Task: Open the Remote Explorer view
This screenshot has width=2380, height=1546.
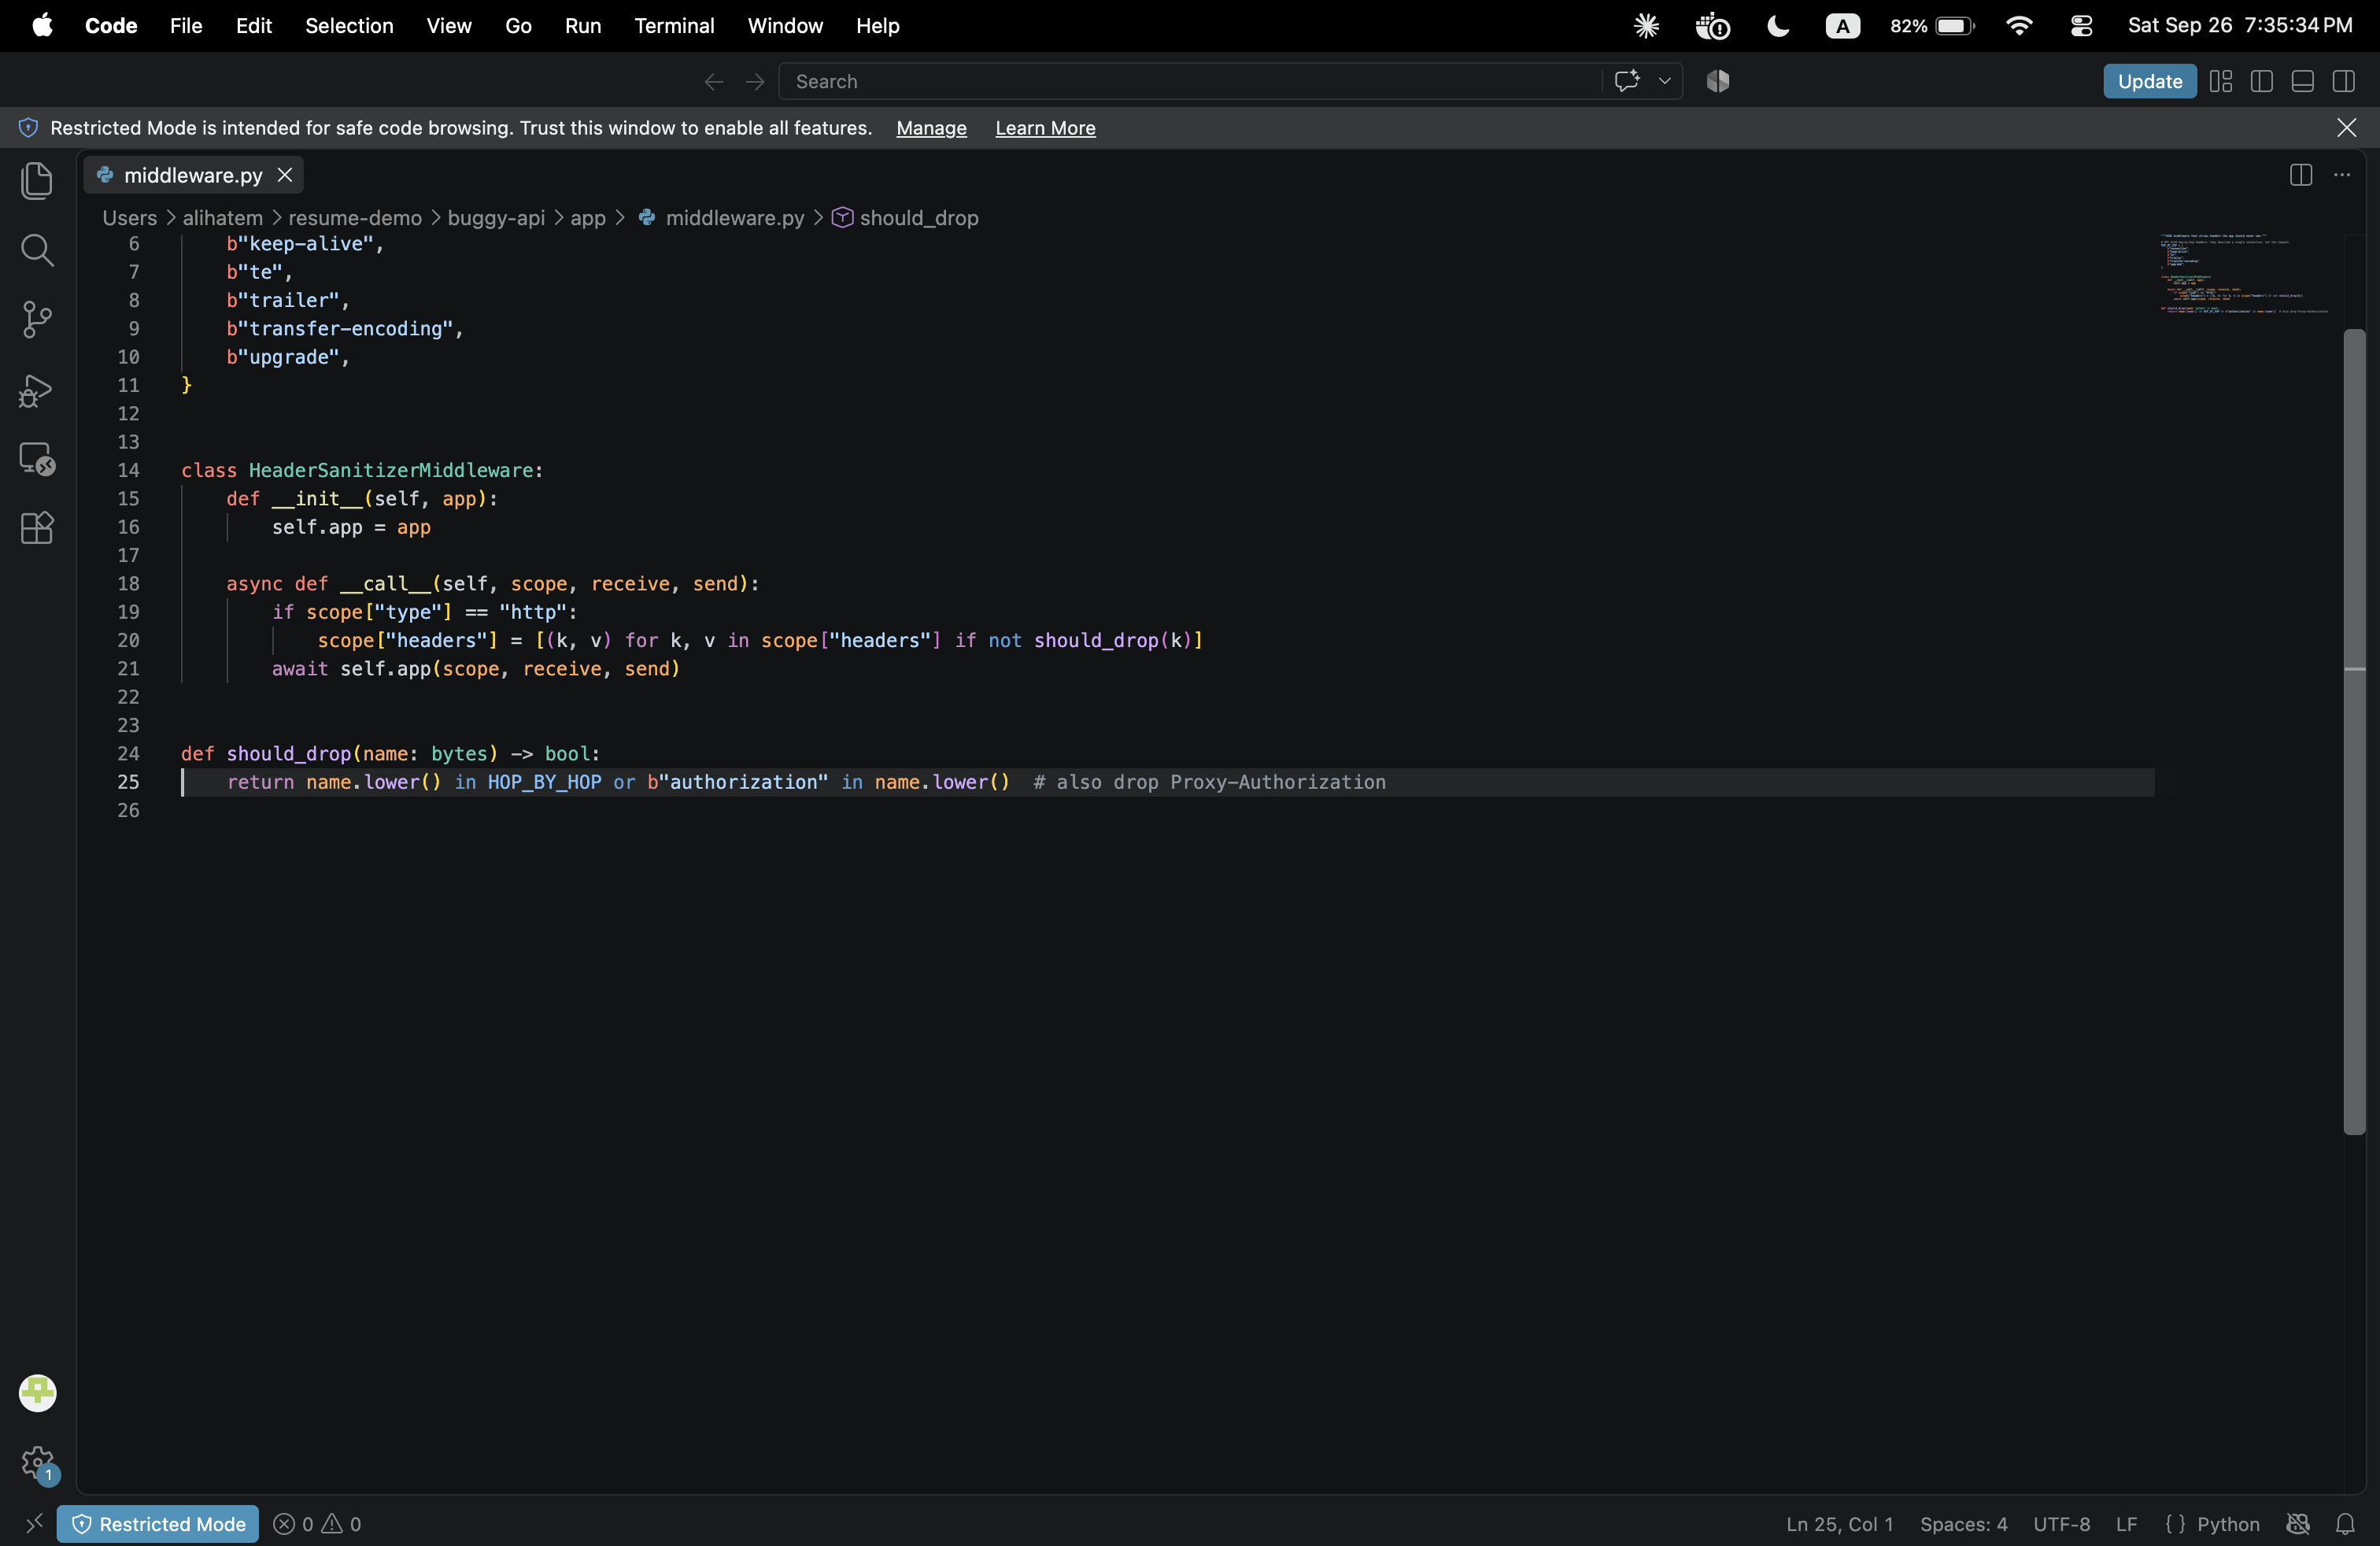Action: point(37,459)
